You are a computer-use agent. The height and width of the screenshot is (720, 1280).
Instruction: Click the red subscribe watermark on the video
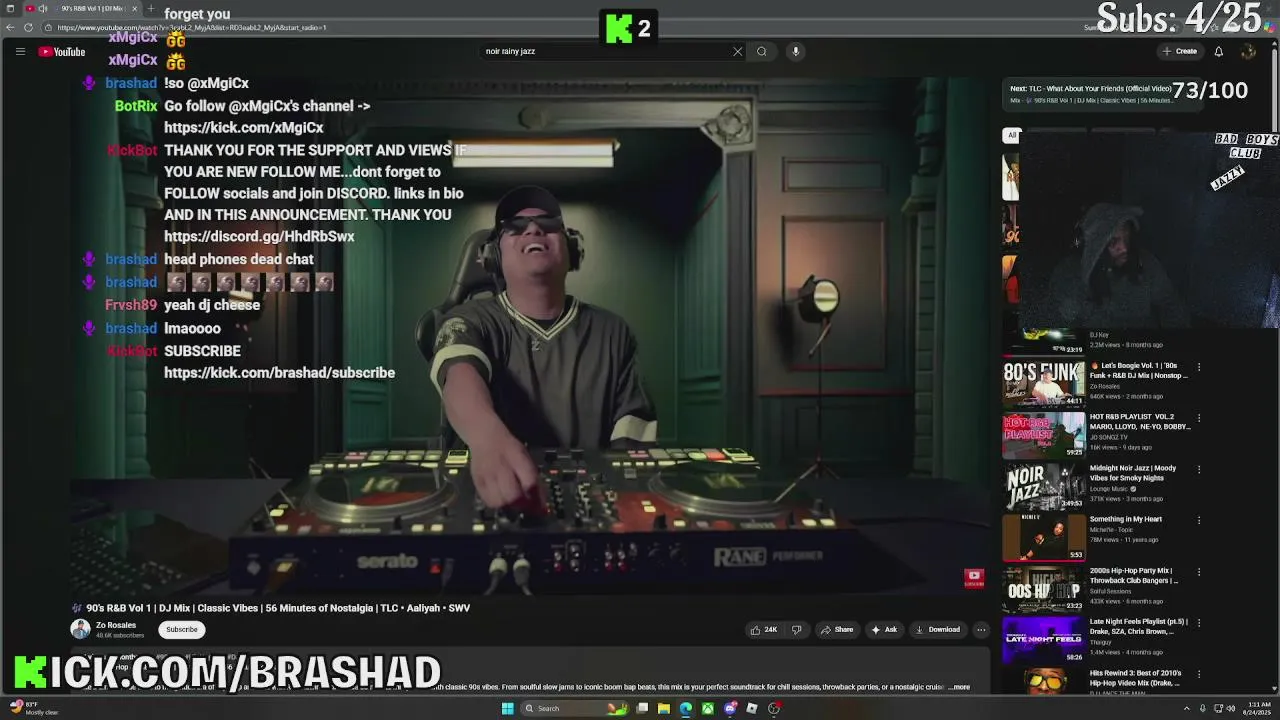974,577
